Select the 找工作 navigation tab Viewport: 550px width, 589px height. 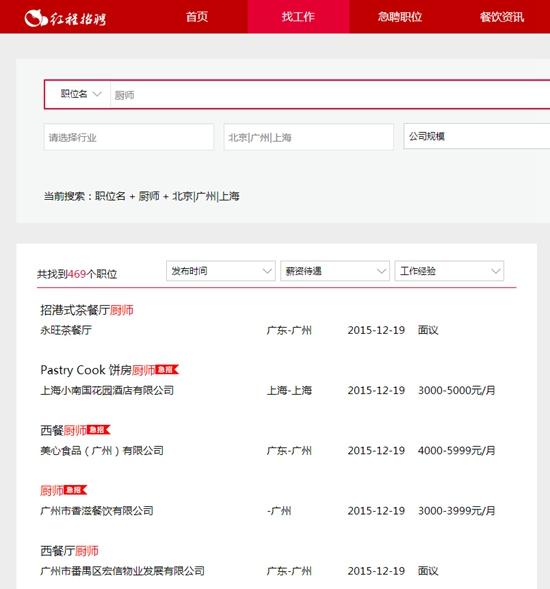298,17
